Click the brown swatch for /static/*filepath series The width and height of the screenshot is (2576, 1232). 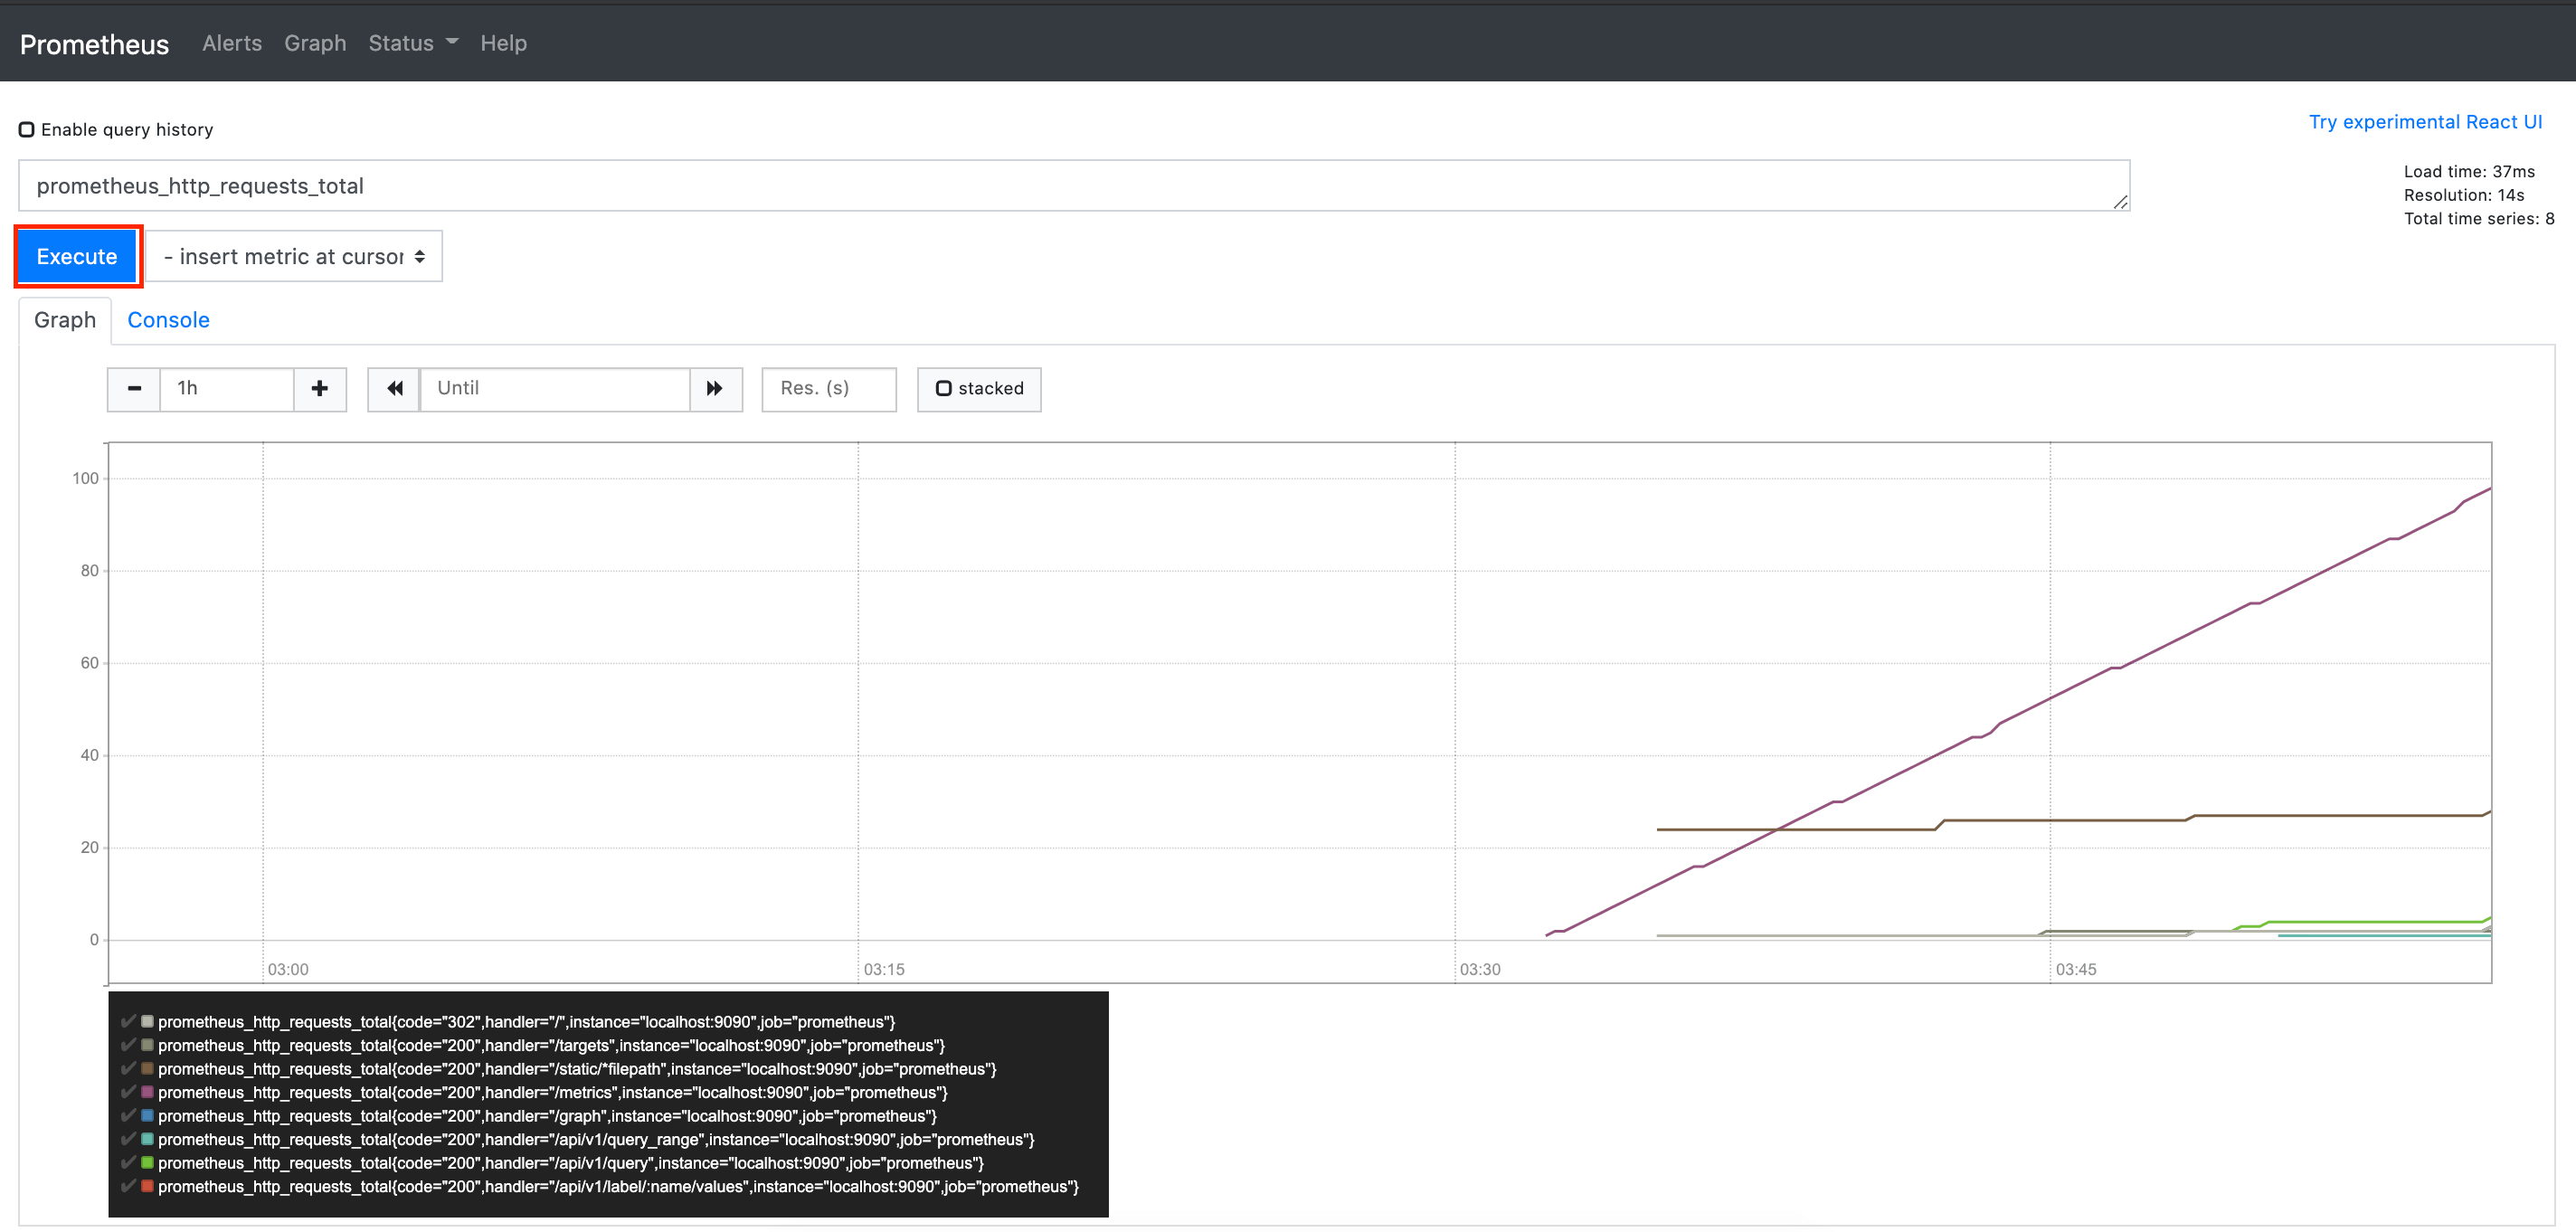pos(147,1068)
